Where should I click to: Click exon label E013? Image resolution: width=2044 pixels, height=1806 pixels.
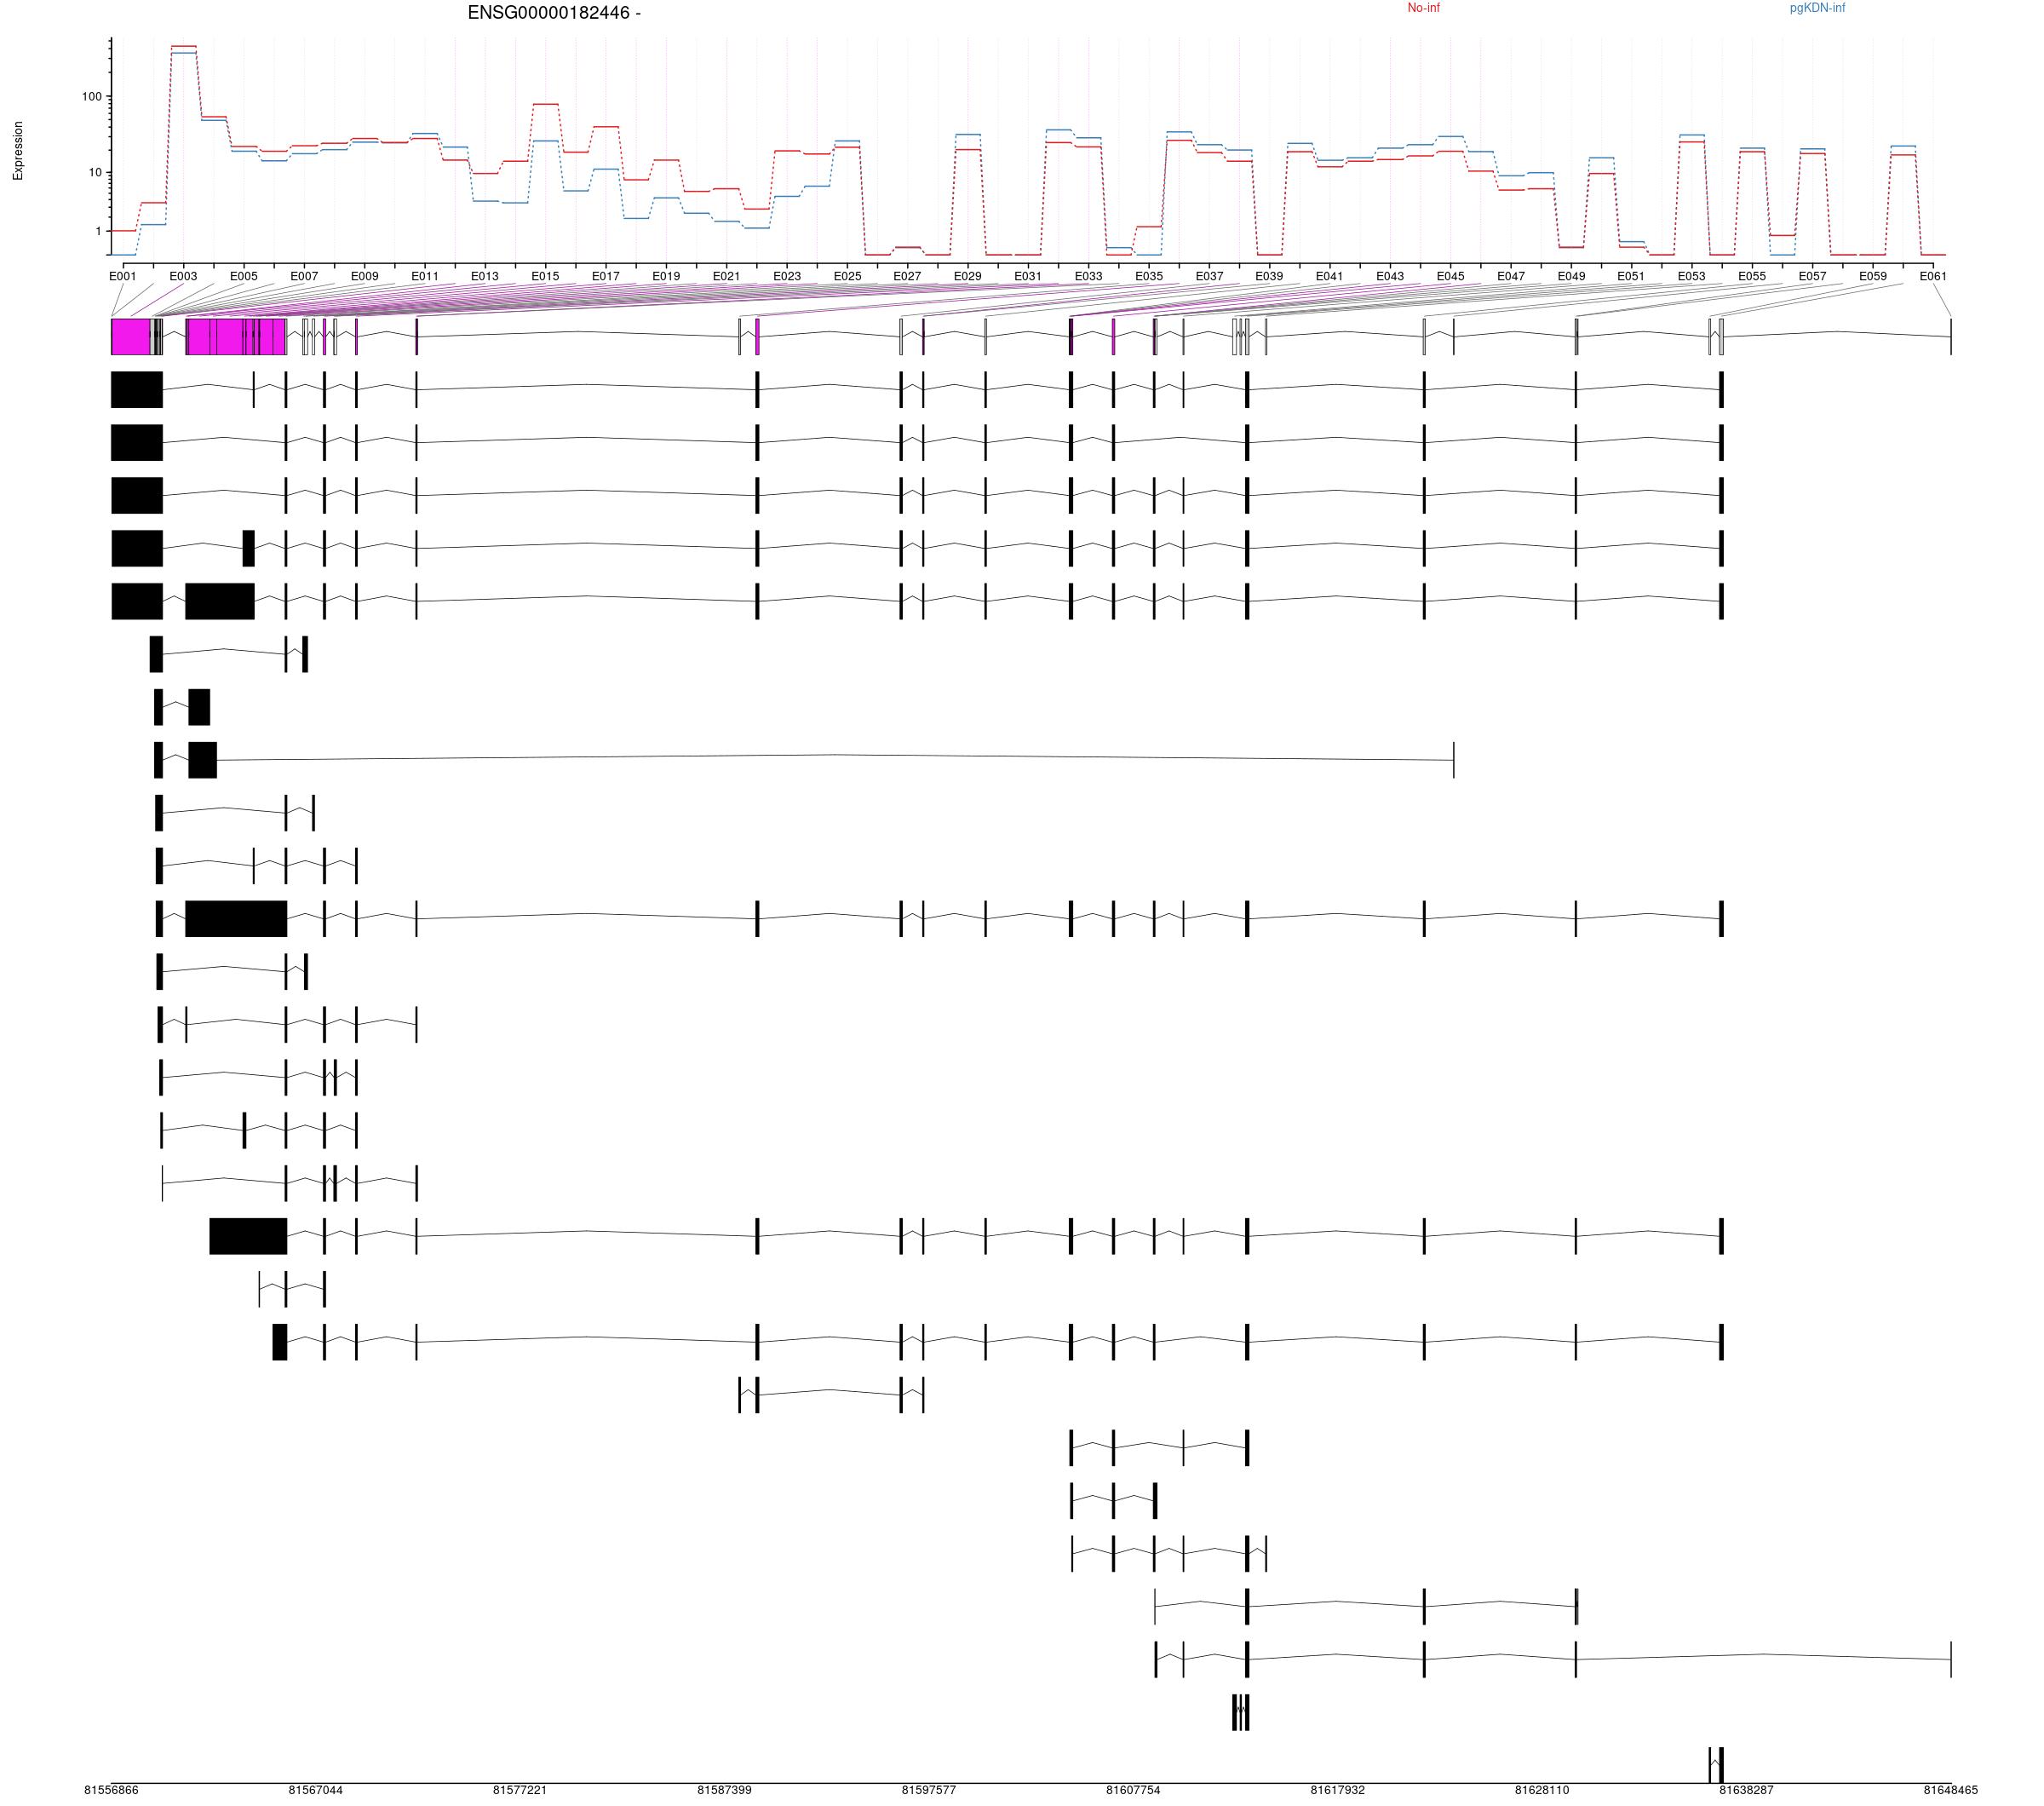click(485, 276)
